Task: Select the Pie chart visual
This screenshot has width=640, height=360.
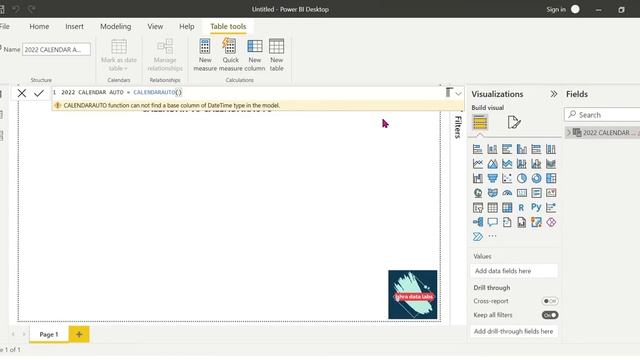Action: (x=522, y=178)
